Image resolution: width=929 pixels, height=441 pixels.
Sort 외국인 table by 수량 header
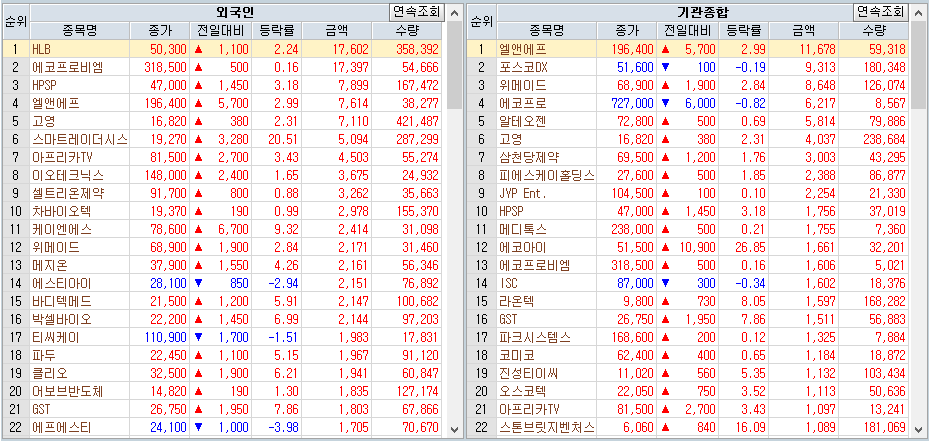pyautogui.click(x=408, y=31)
